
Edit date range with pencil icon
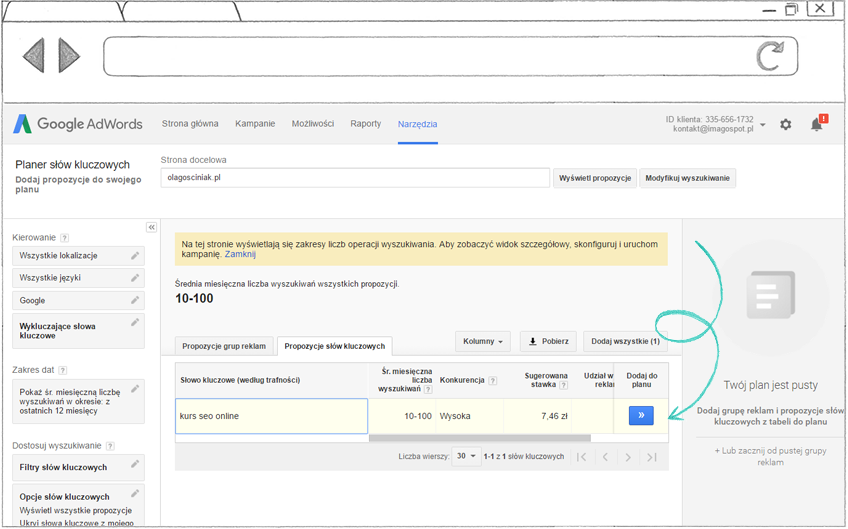click(135, 388)
